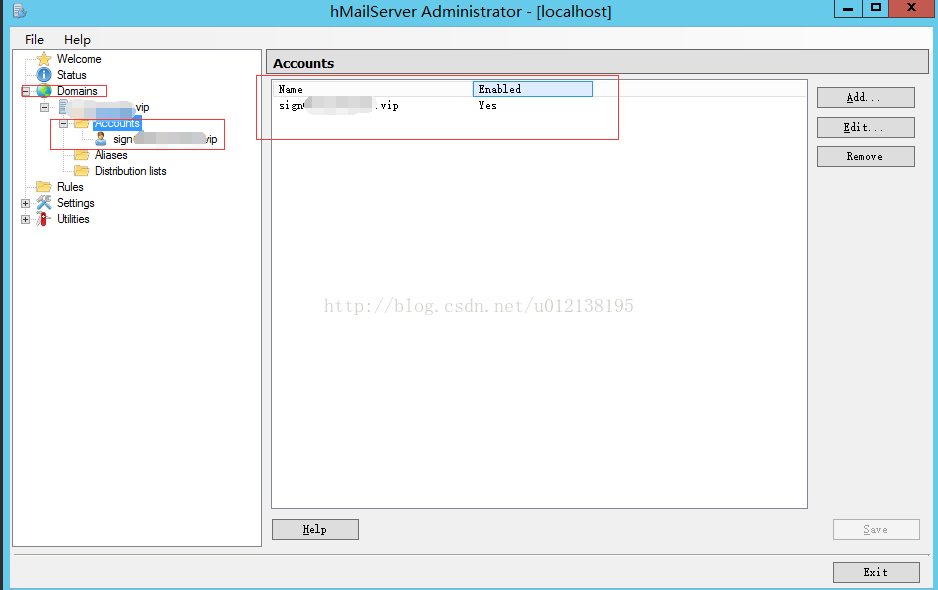Click the Edit... button
Viewport: 938px width, 590px height.
pyautogui.click(x=866, y=127)
